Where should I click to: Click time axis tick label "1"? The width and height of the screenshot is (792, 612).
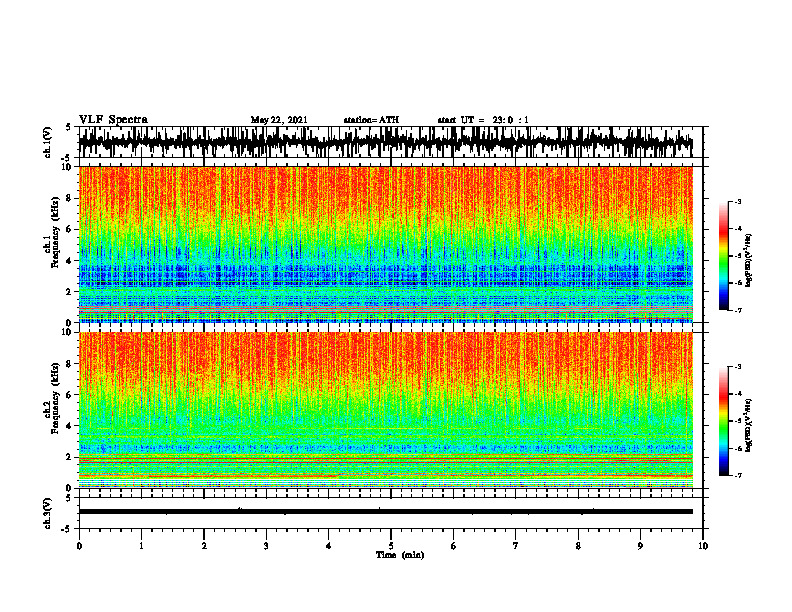click(141, 546)
